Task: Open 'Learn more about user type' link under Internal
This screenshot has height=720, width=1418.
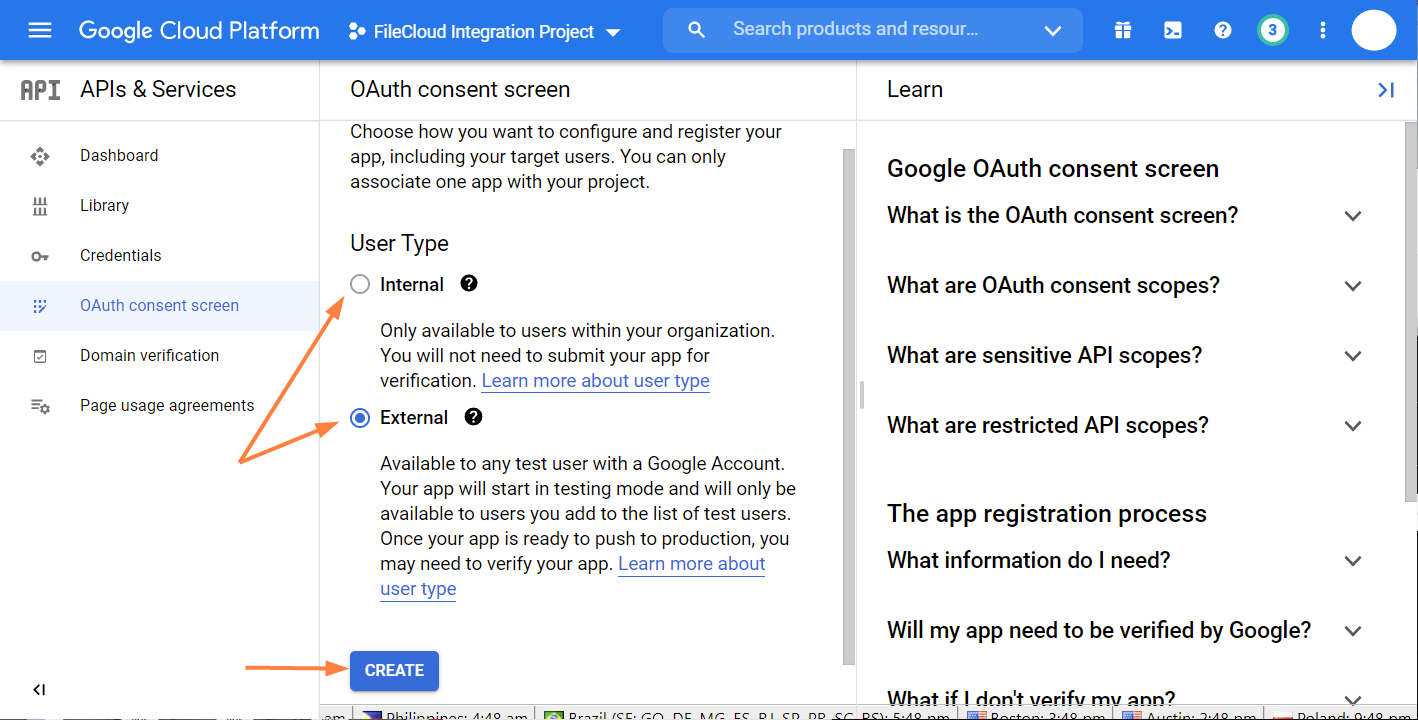Action: 595,381
